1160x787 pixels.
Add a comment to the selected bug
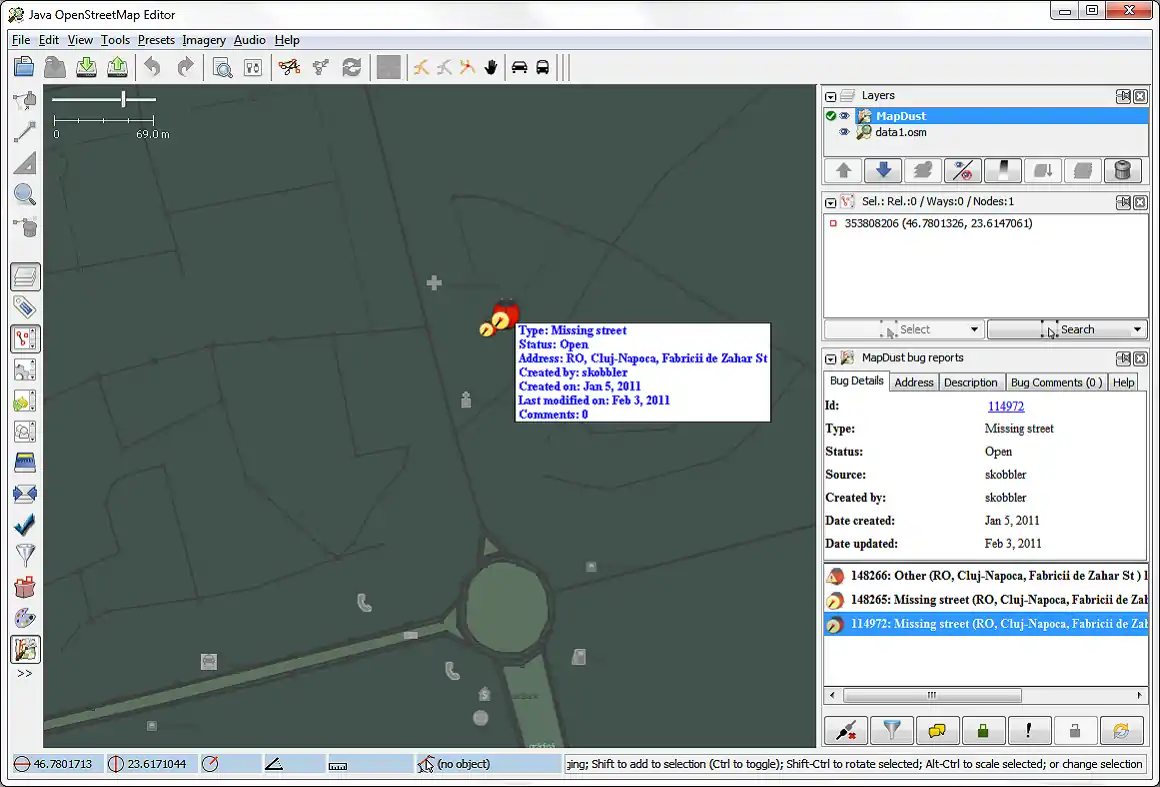[x=937, y=730]
